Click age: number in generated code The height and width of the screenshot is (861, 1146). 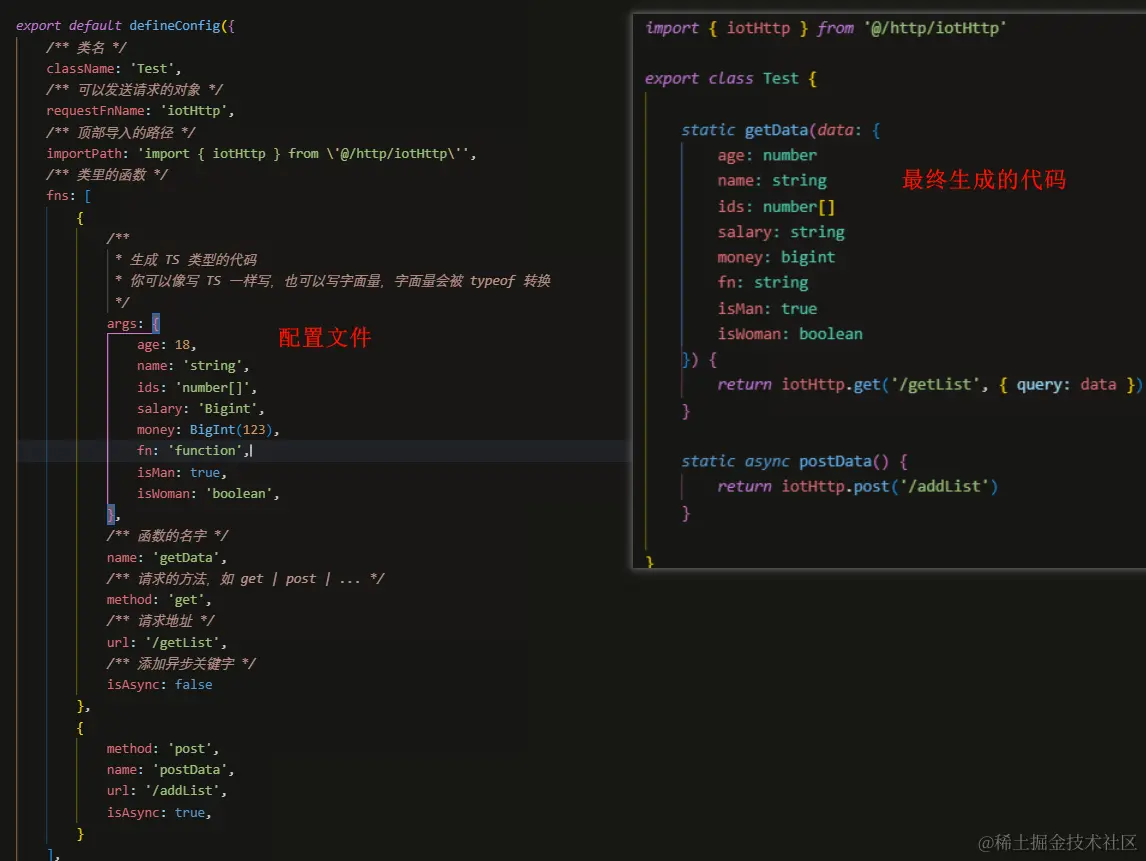767,156
